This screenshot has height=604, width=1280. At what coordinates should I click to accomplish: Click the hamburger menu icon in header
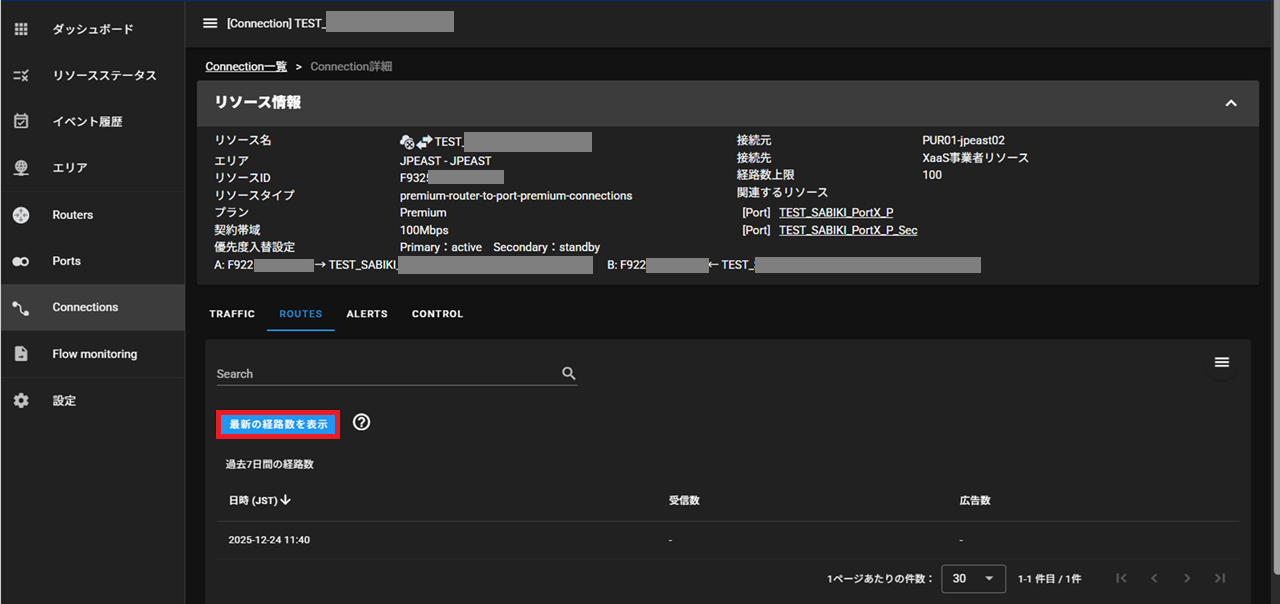pos(210,23)
